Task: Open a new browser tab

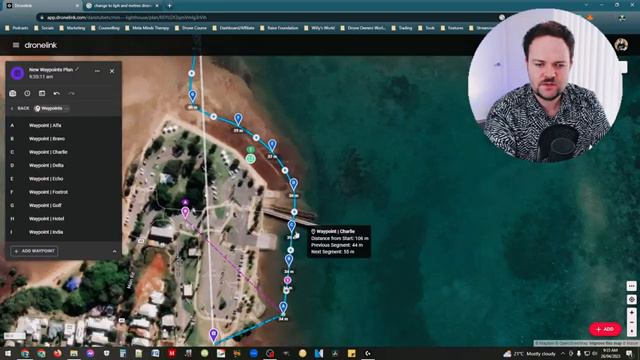Action: [169, 6]
